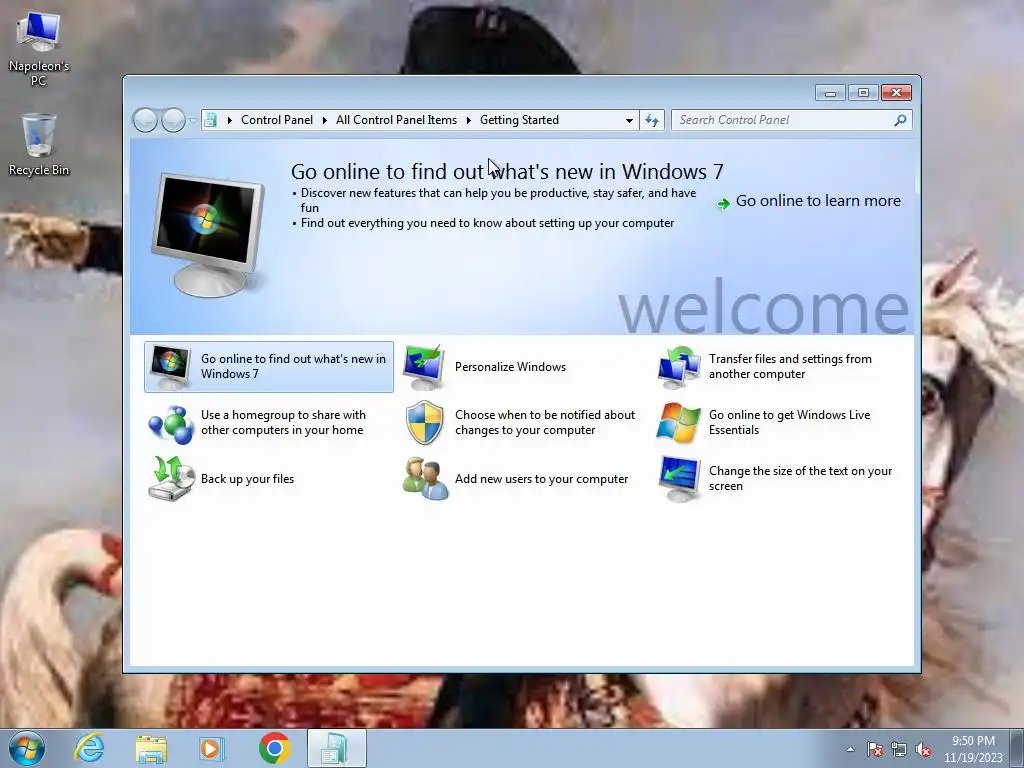Click 'Go online to get Windows Live Essentials' text
The width and height of the screenshot is (1024, 768).
[x=790, y=423]
